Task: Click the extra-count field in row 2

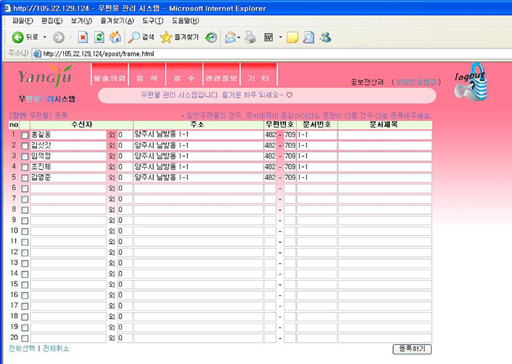Action: pyautogui.click(x=125, y=145)
